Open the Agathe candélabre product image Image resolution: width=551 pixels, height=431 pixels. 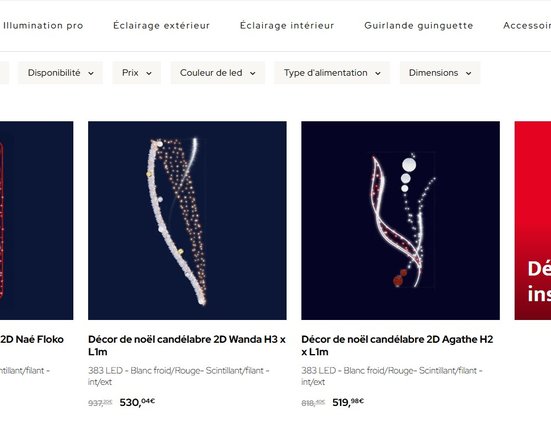pyautogui.click(x=400, y=221)
